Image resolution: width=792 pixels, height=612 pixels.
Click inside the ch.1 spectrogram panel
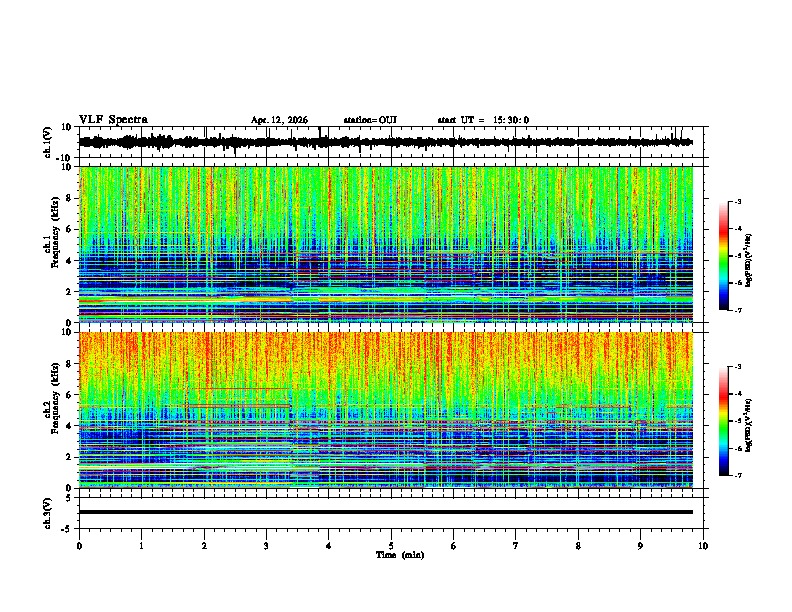(386, 244)
